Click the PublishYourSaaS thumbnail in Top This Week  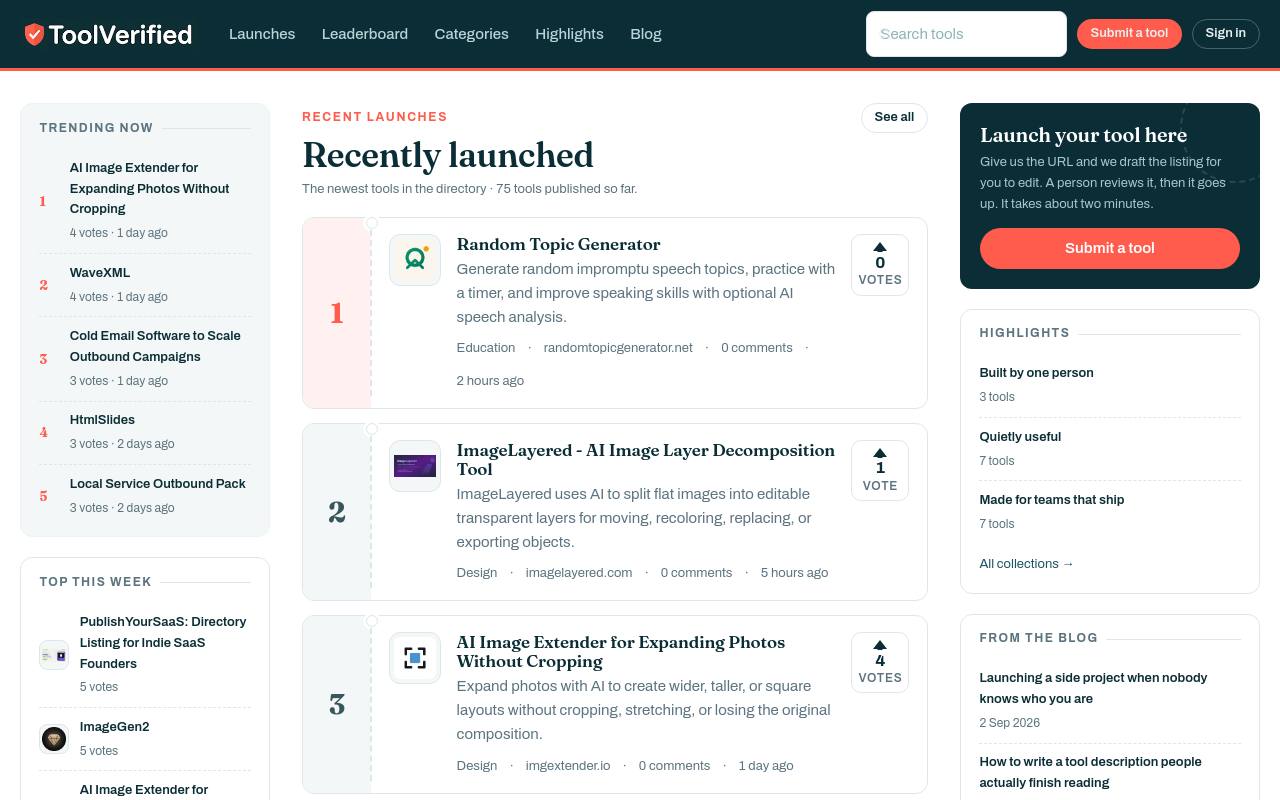[x=54, y=655]
